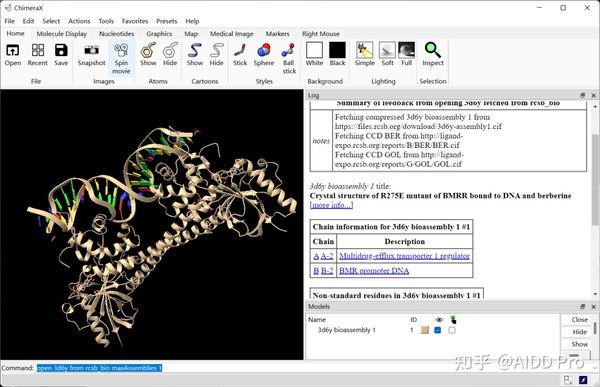Open the Tools menu

click(106, 21)
